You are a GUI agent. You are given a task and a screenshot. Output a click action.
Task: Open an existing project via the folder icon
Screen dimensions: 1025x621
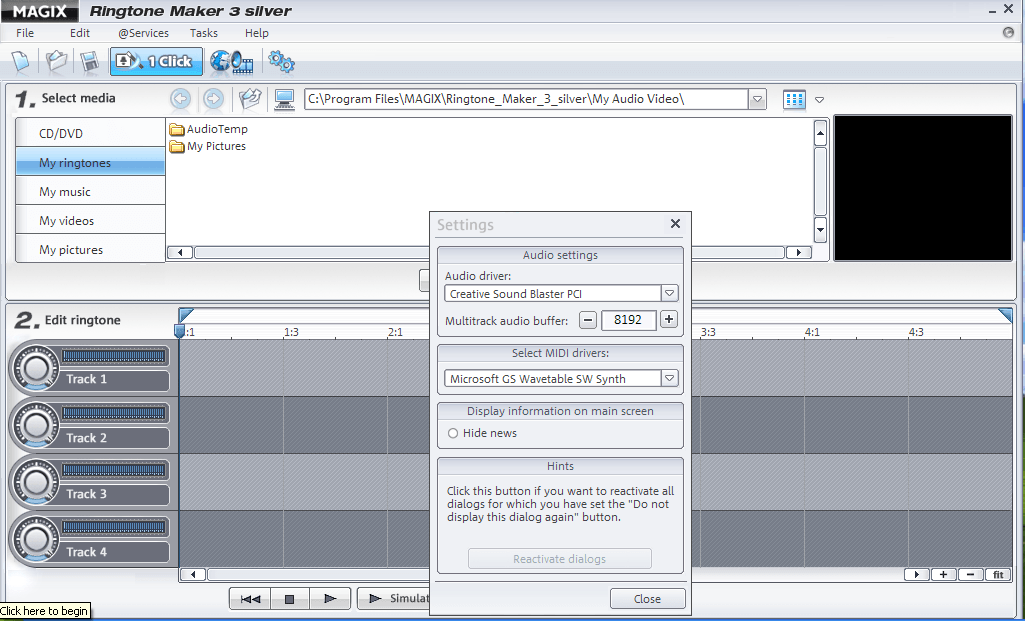(56, 61)
